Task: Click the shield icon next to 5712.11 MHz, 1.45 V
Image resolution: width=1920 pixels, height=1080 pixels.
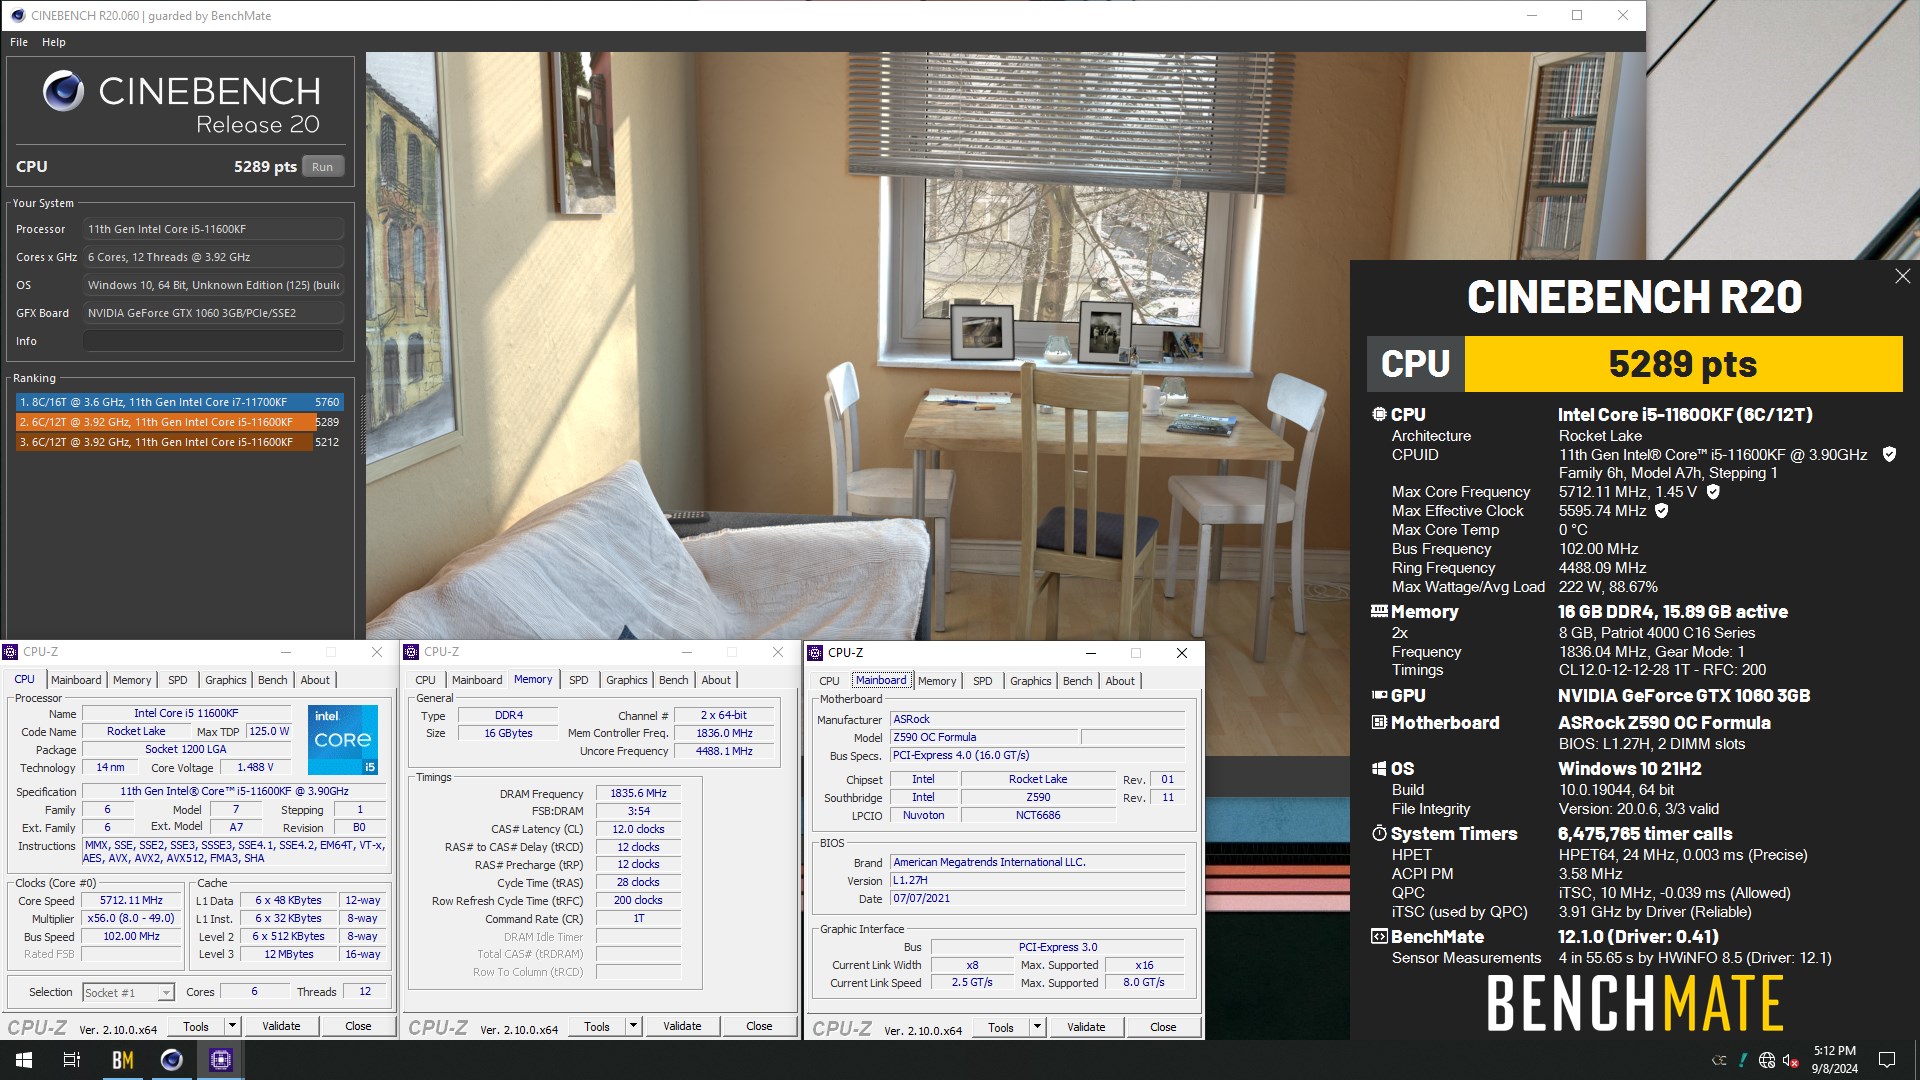Action: point(1713,492)
